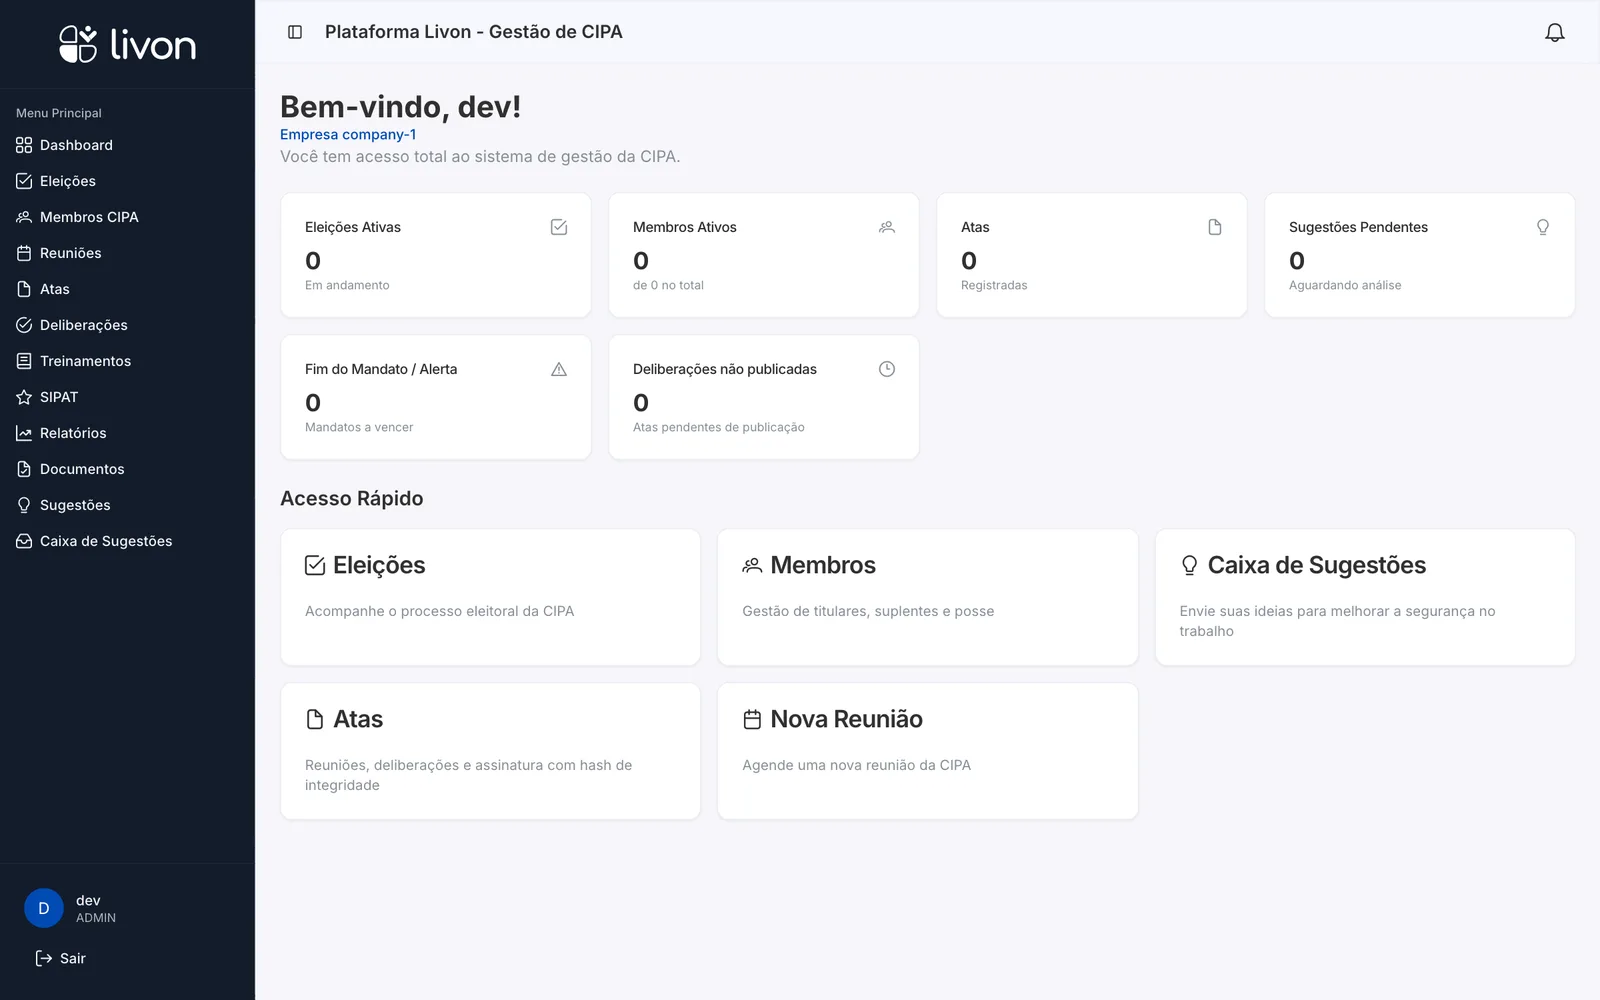1600x1000 pixels.
Task: Open Documentos menu entry
Action: (x=127, y=469)
